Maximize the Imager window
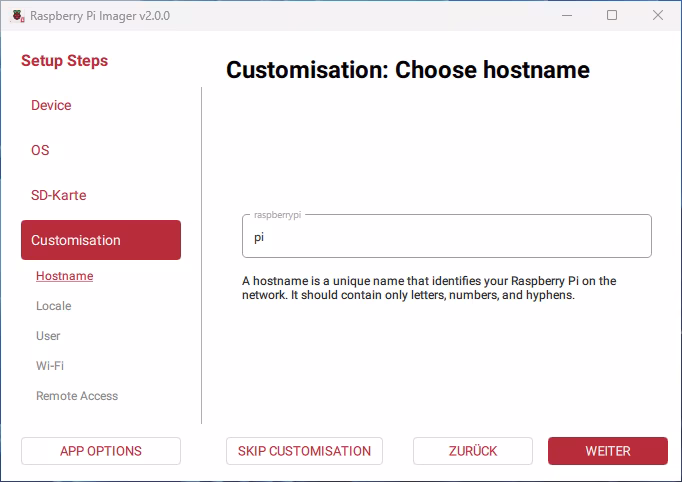 point(612,16)
